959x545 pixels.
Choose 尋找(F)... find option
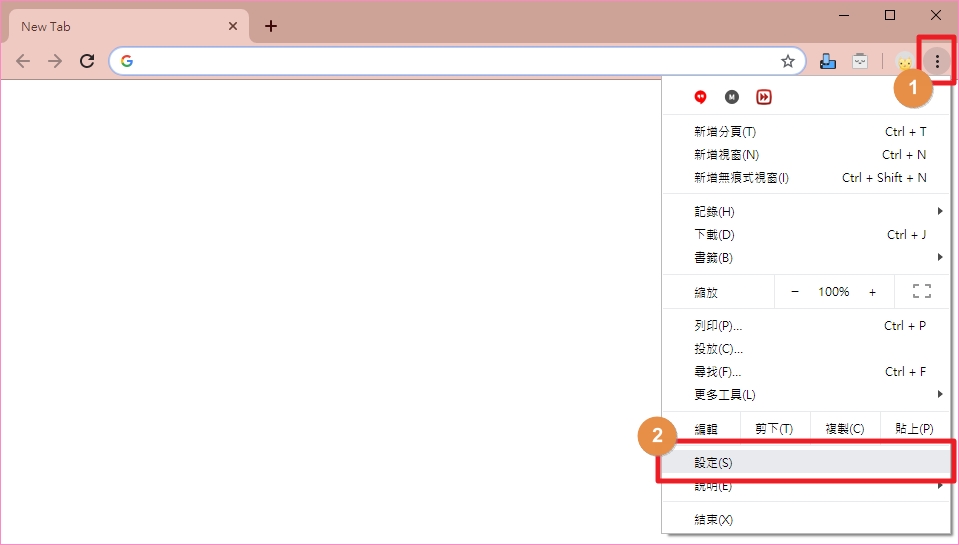[x=806, y=372]
